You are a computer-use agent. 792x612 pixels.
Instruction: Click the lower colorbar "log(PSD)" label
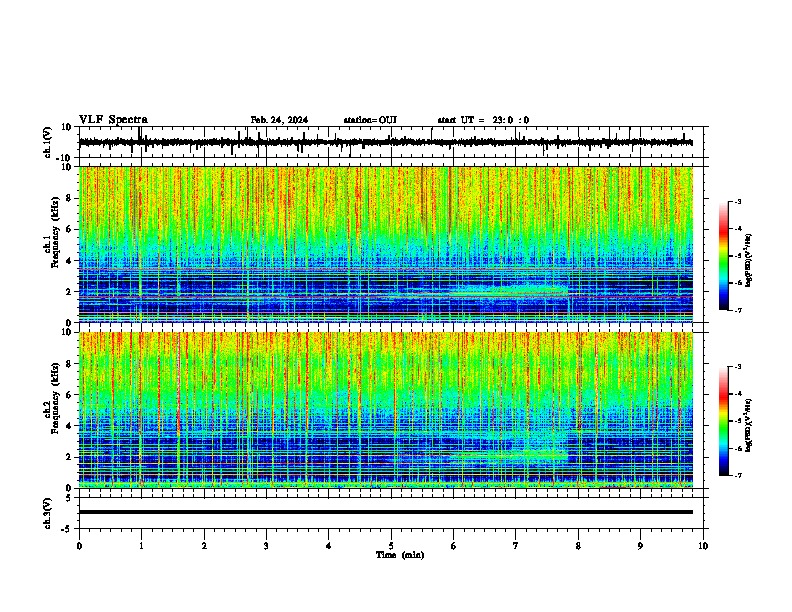pos(749,425)
